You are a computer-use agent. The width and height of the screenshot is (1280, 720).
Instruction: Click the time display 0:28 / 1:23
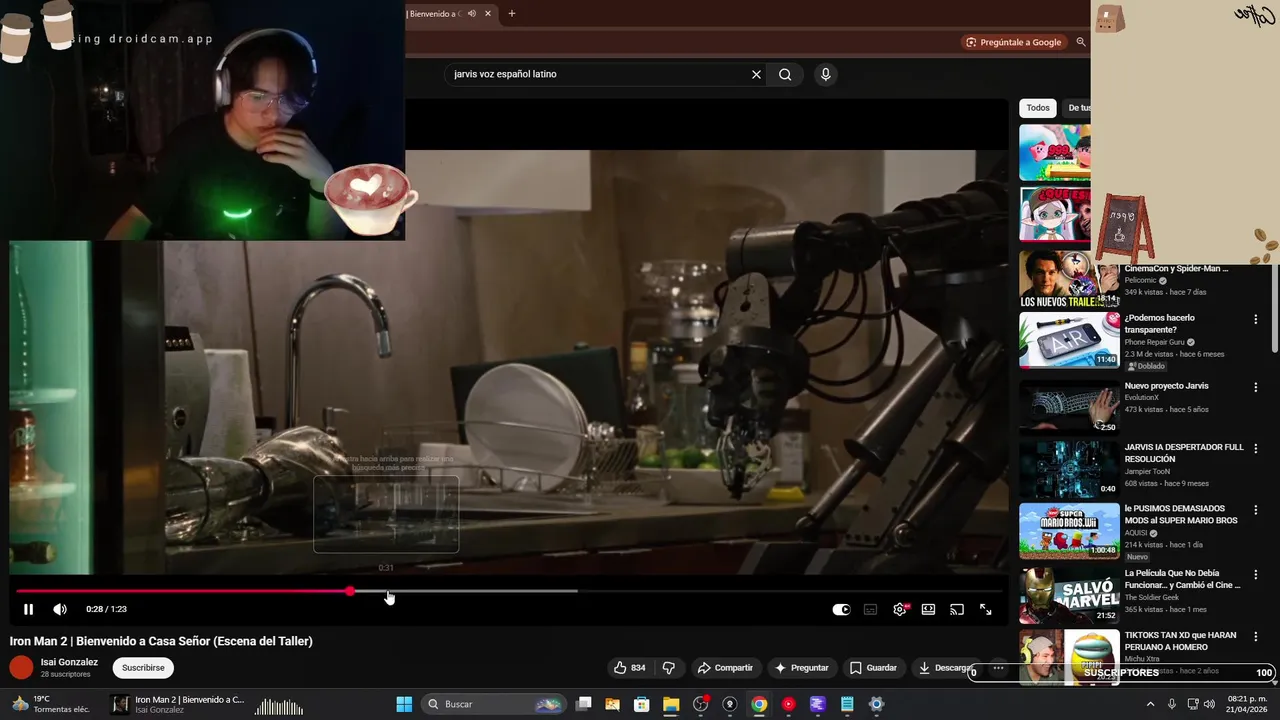[106, 609]
